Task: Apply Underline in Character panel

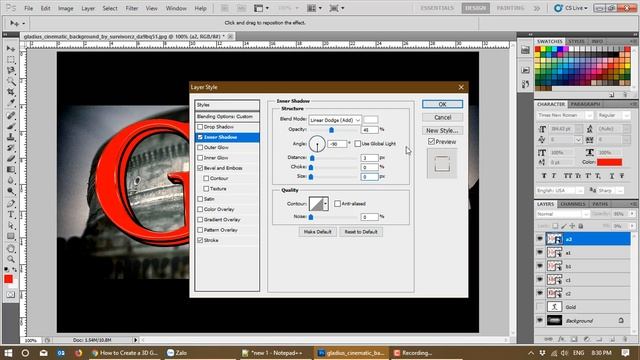Action: [611, 176]
